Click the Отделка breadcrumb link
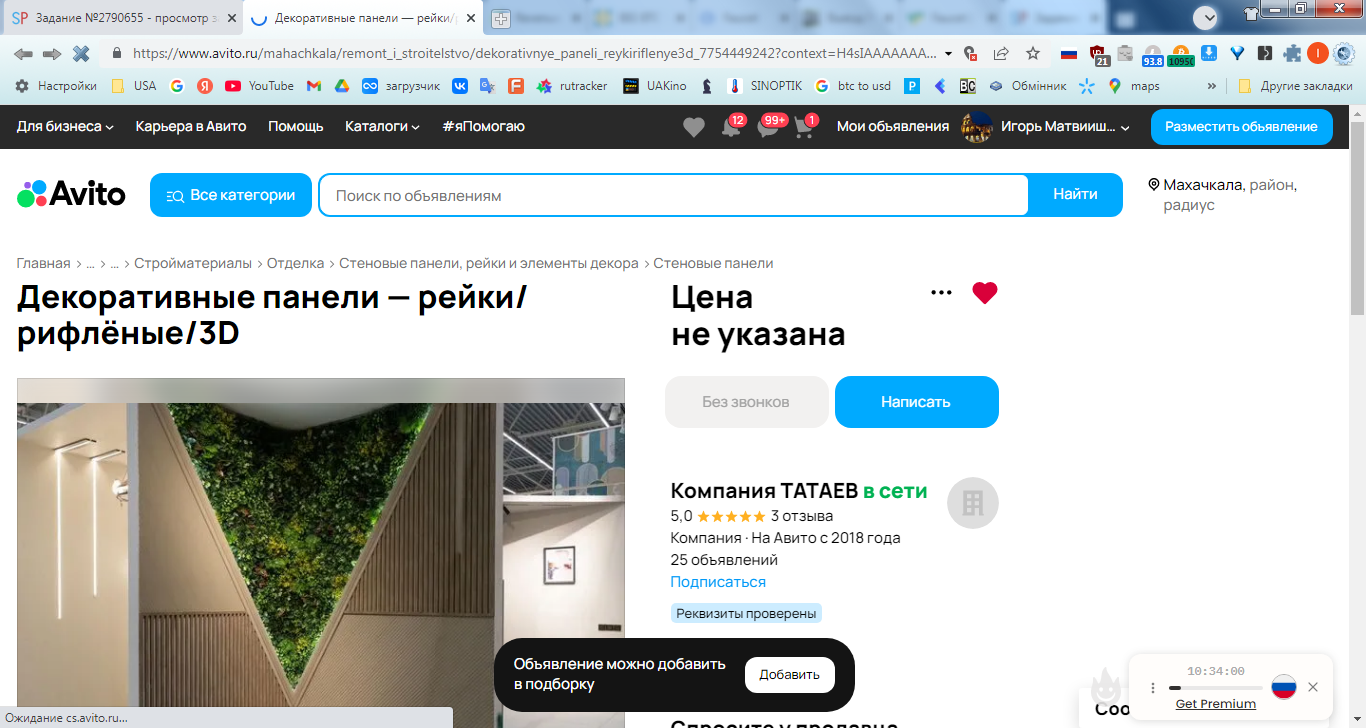1366x728 pixels. 296,264
